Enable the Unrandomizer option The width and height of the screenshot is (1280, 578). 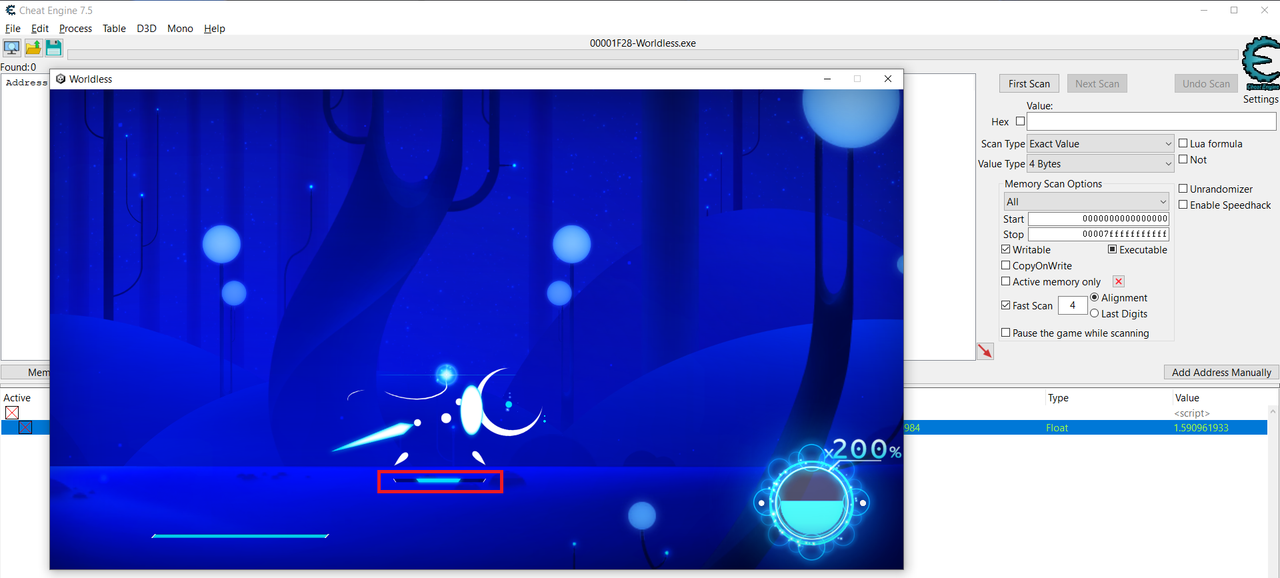click(1183, 189)
